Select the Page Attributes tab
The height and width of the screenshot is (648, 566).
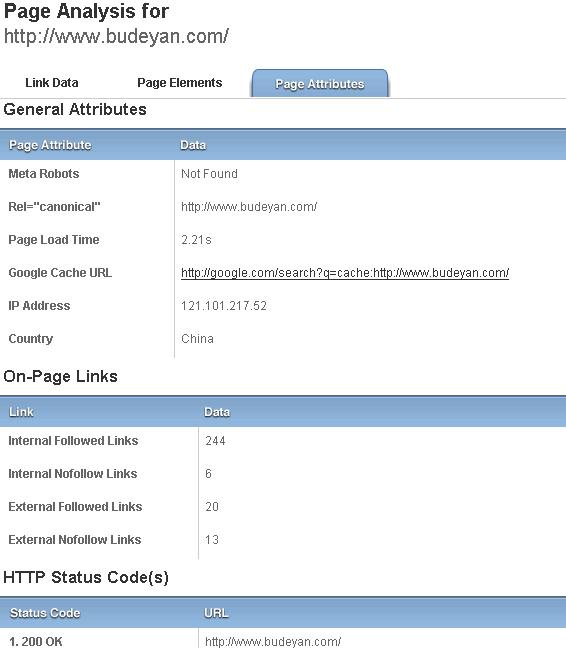click(320, 83)
